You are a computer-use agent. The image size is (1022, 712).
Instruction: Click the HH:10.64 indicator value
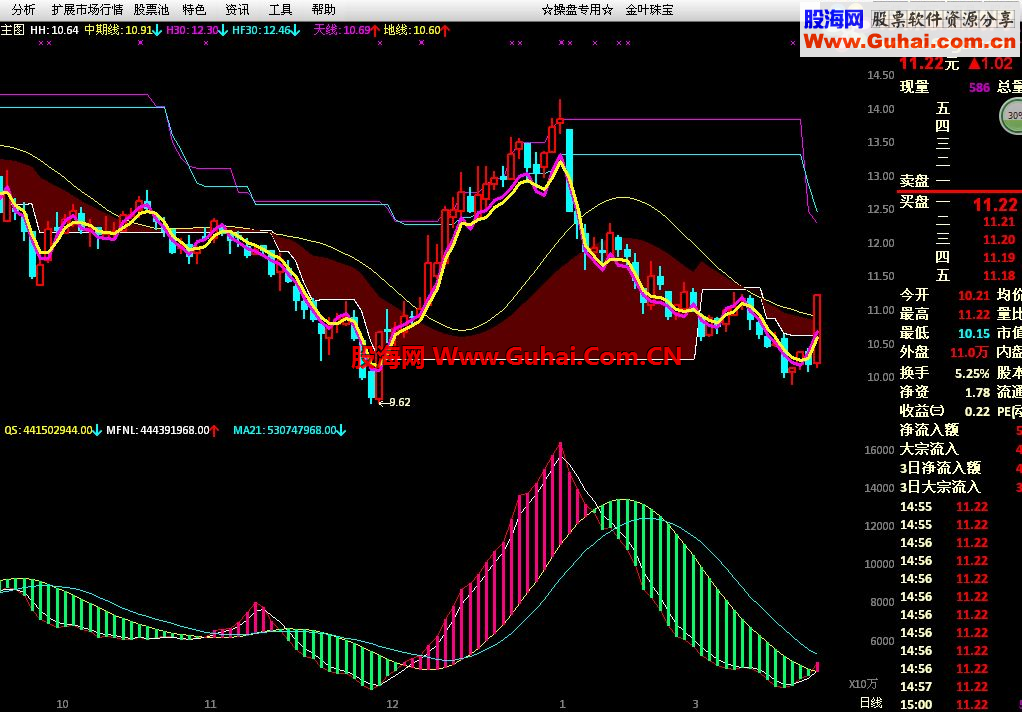(54, 30)
